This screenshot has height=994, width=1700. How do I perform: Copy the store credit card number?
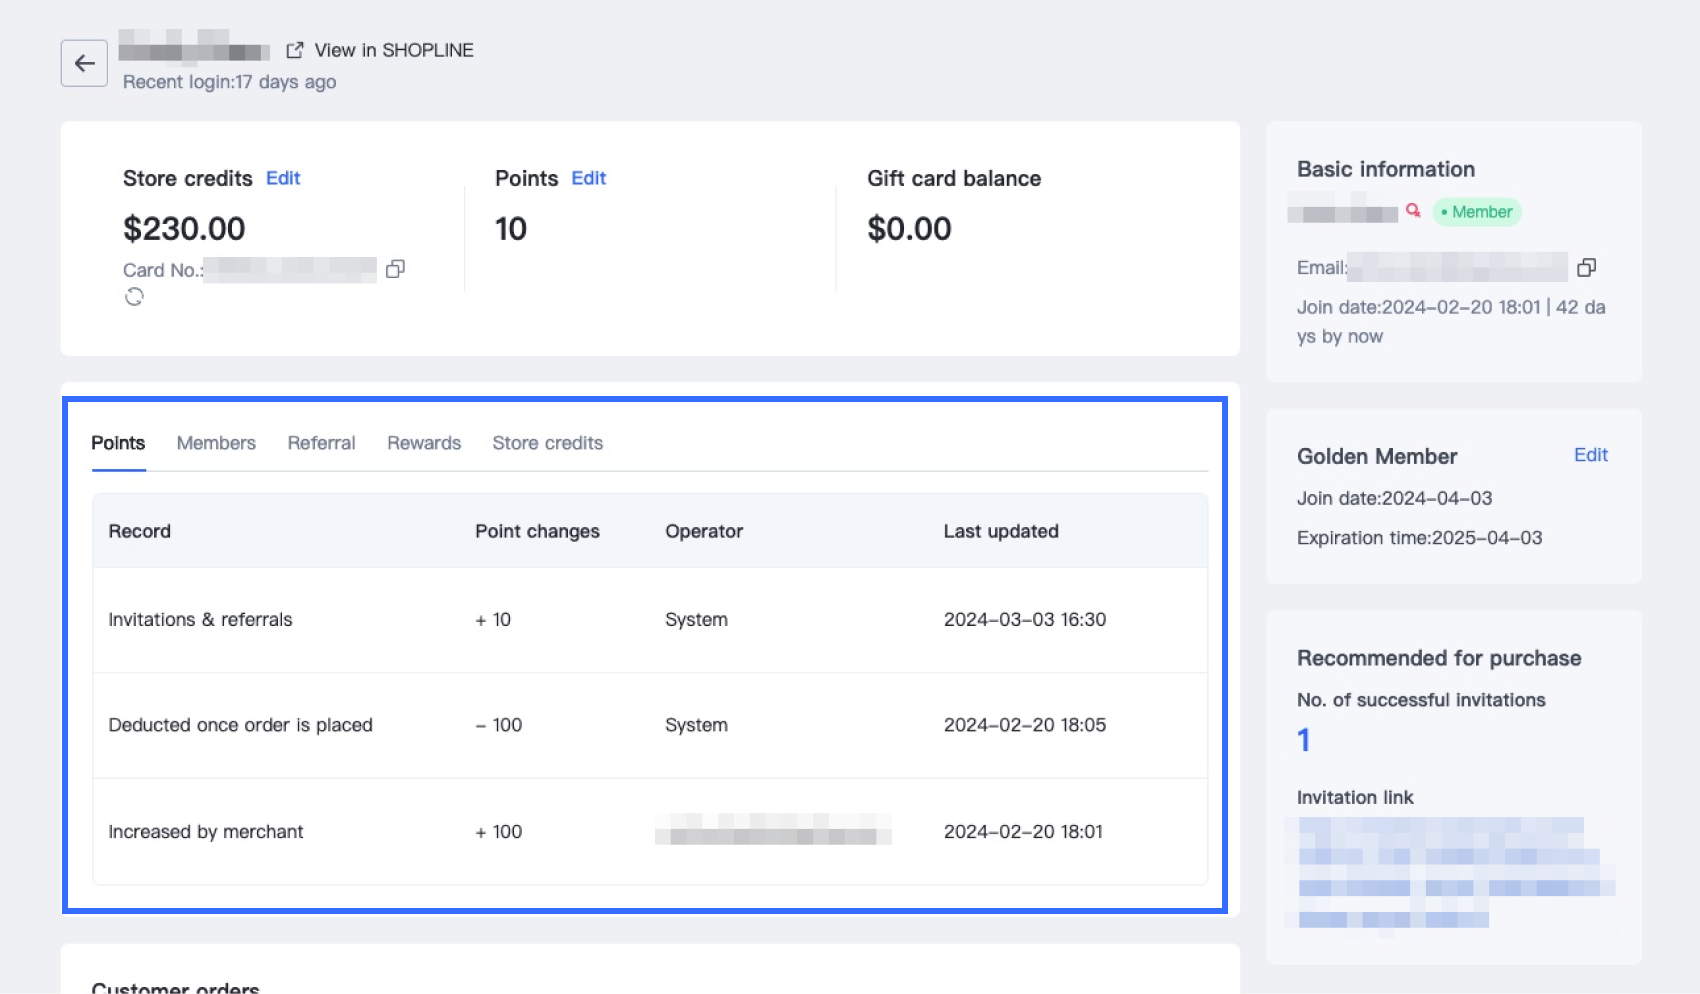[395, 269]
